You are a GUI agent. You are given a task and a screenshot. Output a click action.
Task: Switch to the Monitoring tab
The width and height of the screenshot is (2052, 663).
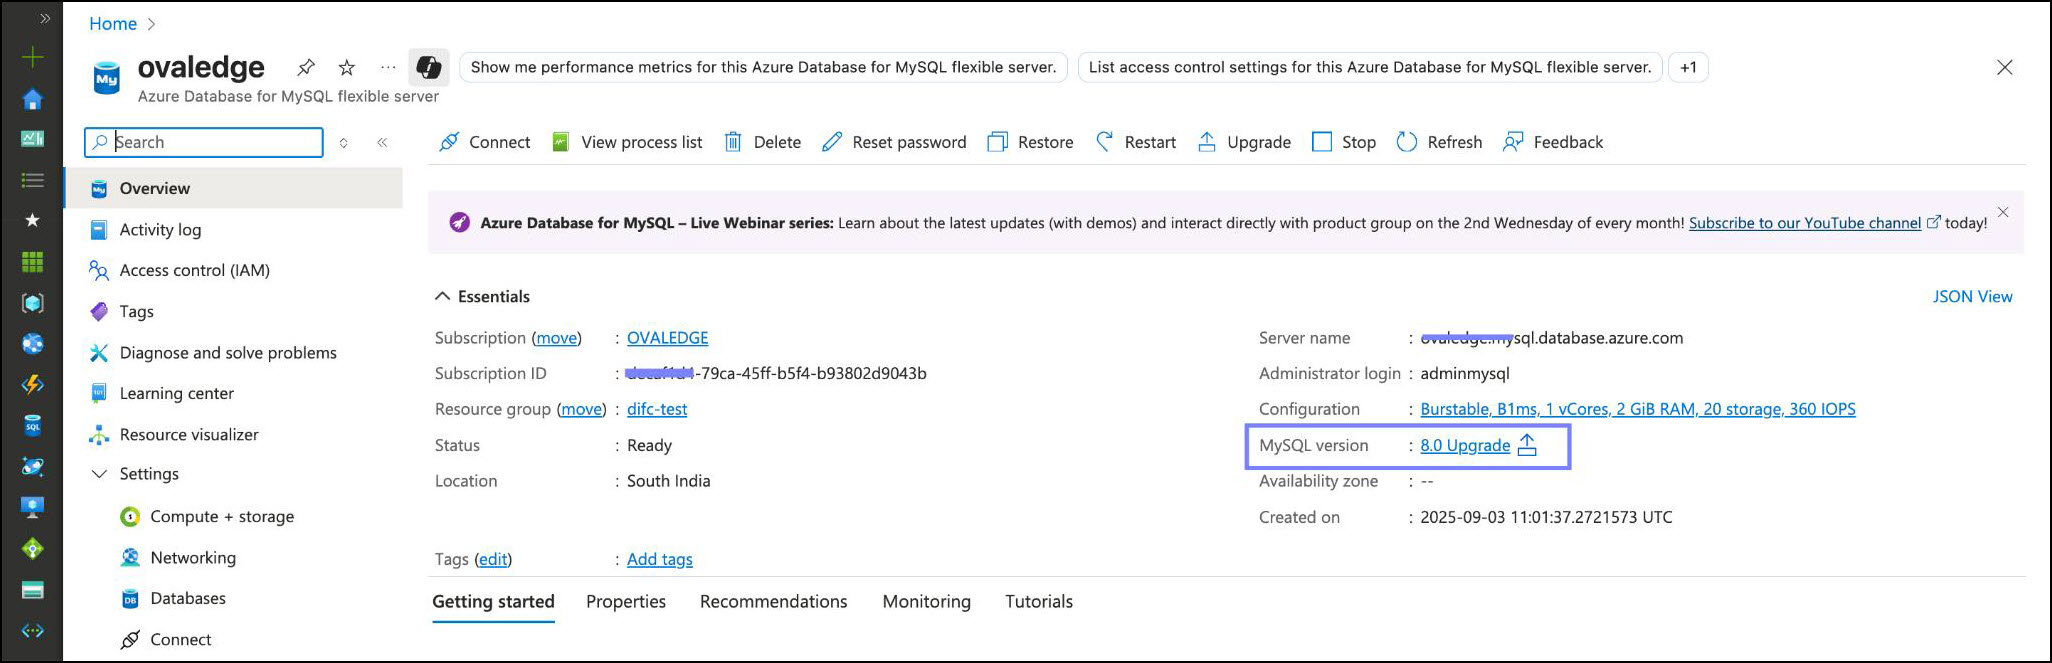click(926, 601)
